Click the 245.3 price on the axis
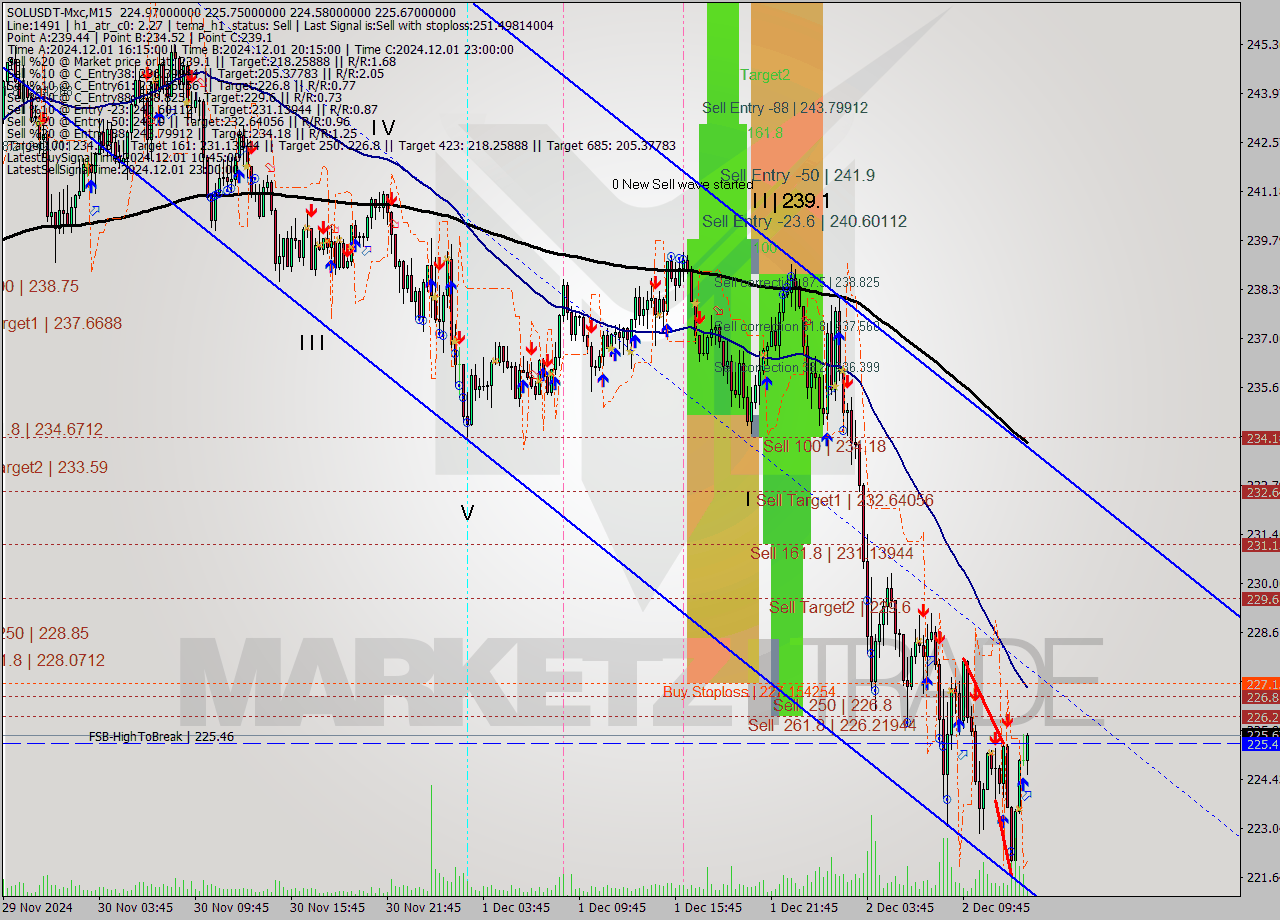1280x920 pixels. 1262,44
